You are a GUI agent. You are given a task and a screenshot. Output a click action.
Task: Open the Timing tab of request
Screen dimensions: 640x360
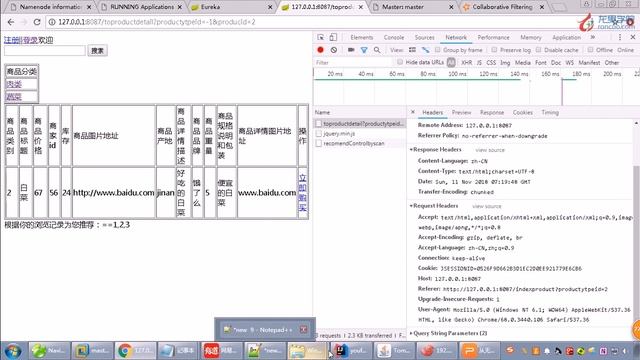(x=550, y=112)
